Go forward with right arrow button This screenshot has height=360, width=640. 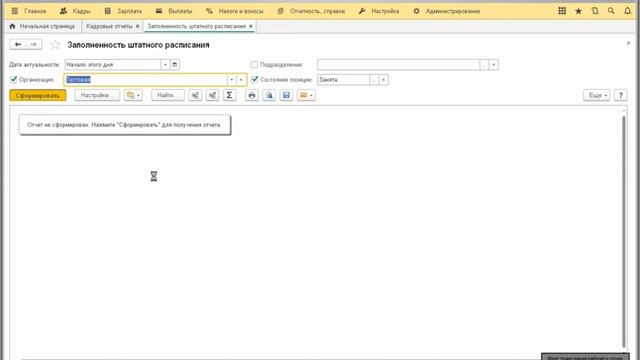tap(33, 44)
